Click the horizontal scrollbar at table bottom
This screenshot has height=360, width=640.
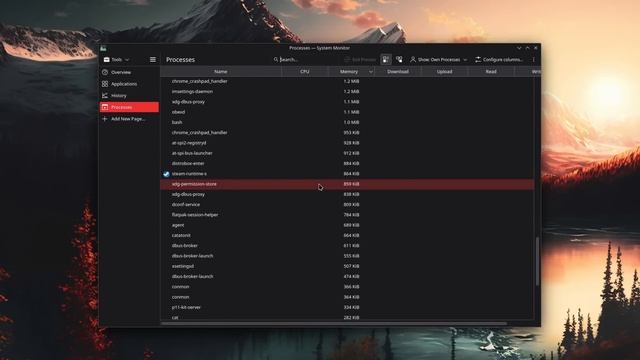(335, 324)
